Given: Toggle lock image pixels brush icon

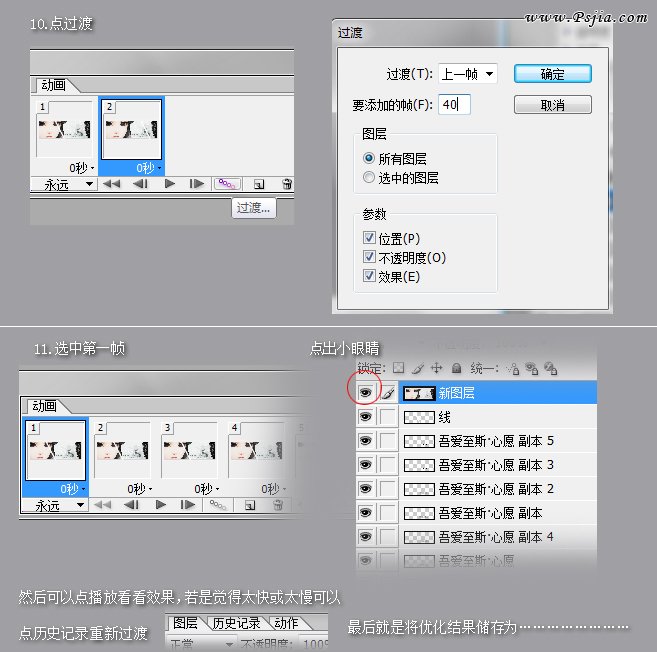Looking at the screenshot, I should tap(418, 368).
